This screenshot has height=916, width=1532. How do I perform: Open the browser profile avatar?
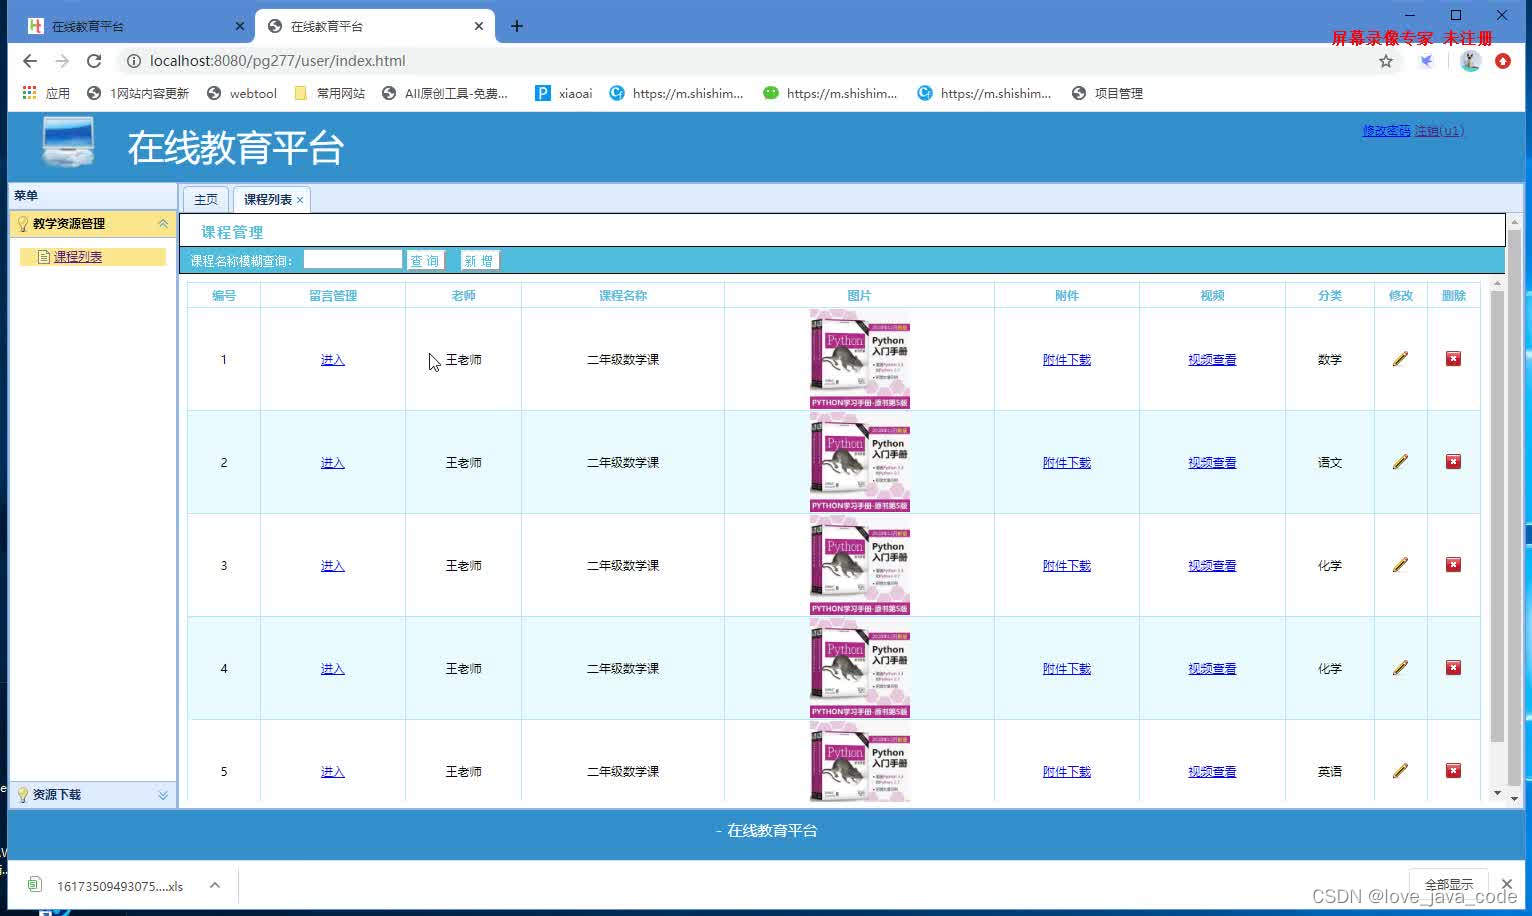point(1470,61)
